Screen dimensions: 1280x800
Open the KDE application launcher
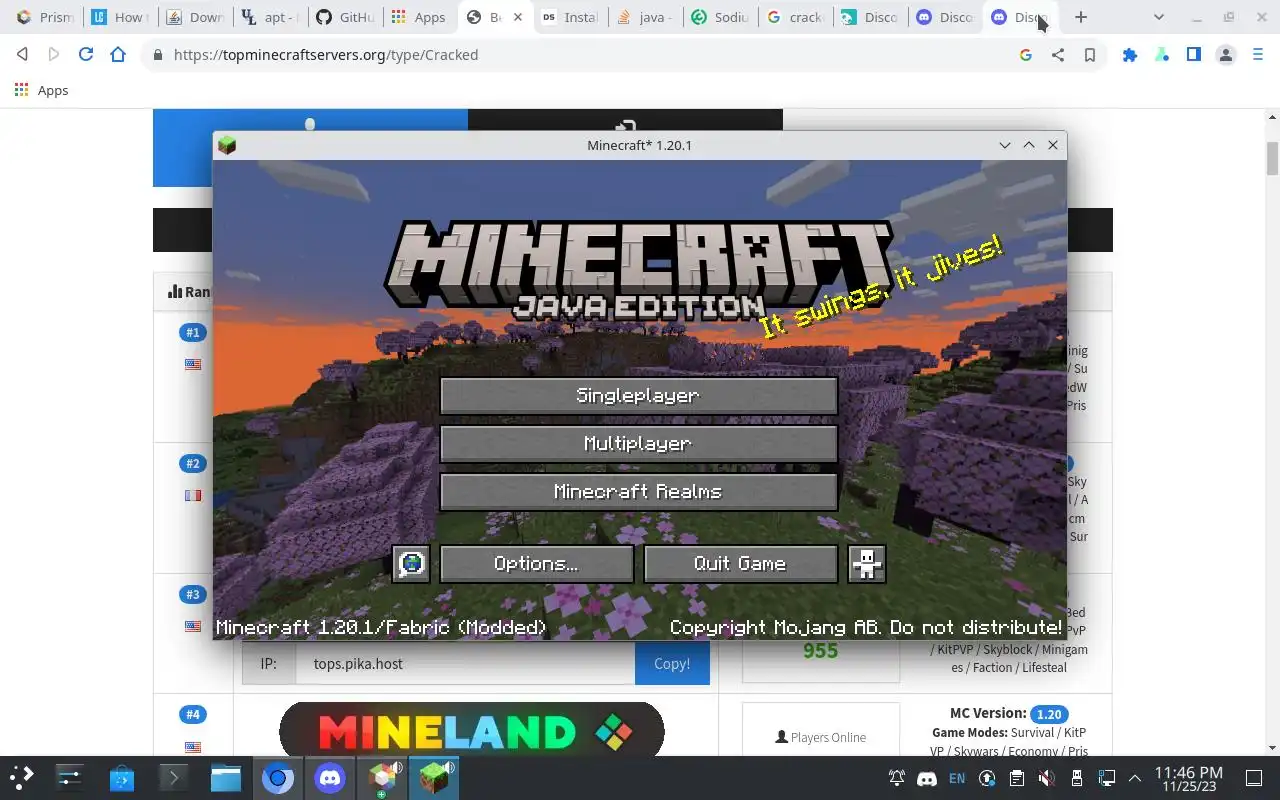[22, 777]
